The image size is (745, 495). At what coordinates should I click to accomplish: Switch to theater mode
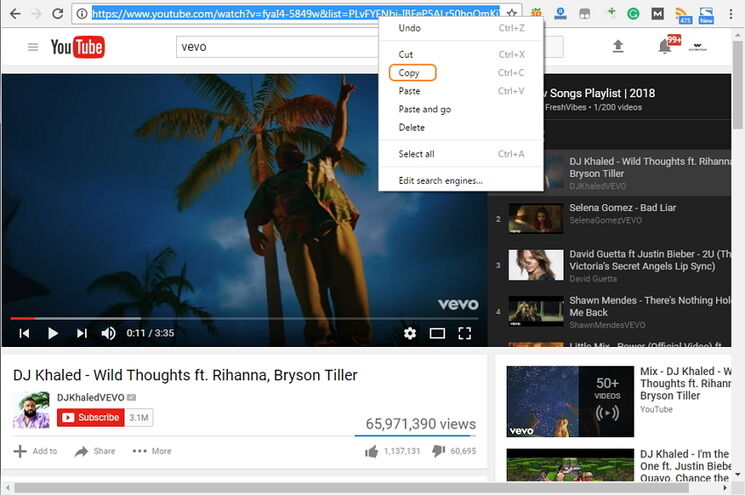[x=437, y=333]
